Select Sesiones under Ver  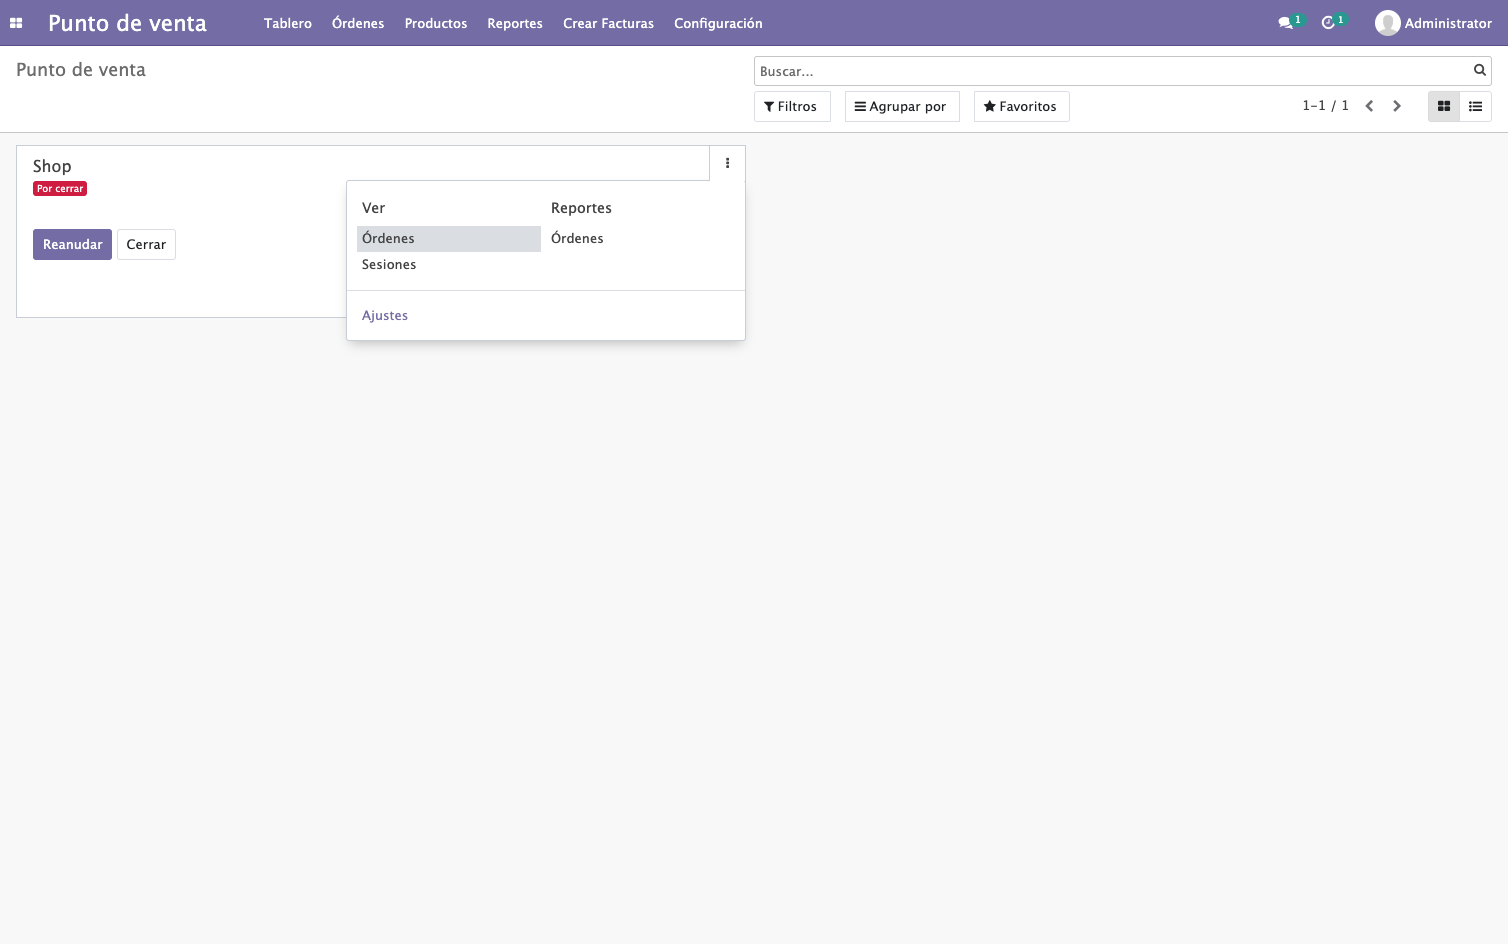pos(449,265)
